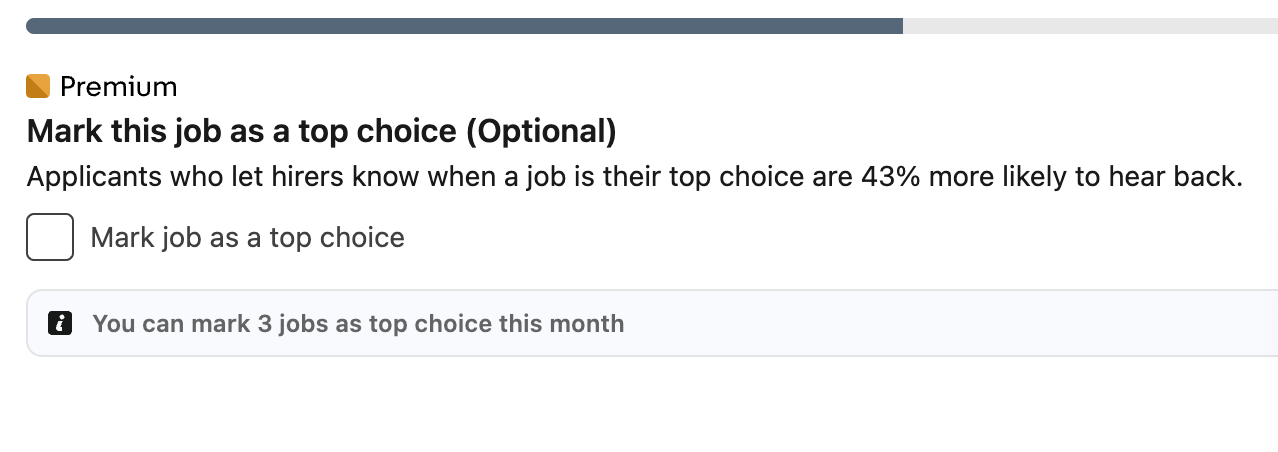The height and width of the screenshot is (452, 1278).
Task: Click the black info icon in the notice
Action: pyautogui.click(x=60, y=323)
